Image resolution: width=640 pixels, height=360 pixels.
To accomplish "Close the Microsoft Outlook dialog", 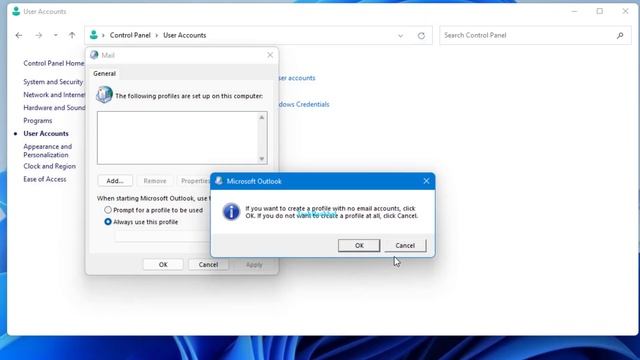I will [x=426, y=181].
